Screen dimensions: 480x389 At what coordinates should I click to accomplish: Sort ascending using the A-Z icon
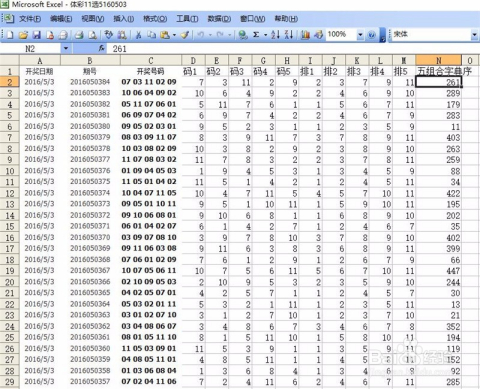pos(275,34)
